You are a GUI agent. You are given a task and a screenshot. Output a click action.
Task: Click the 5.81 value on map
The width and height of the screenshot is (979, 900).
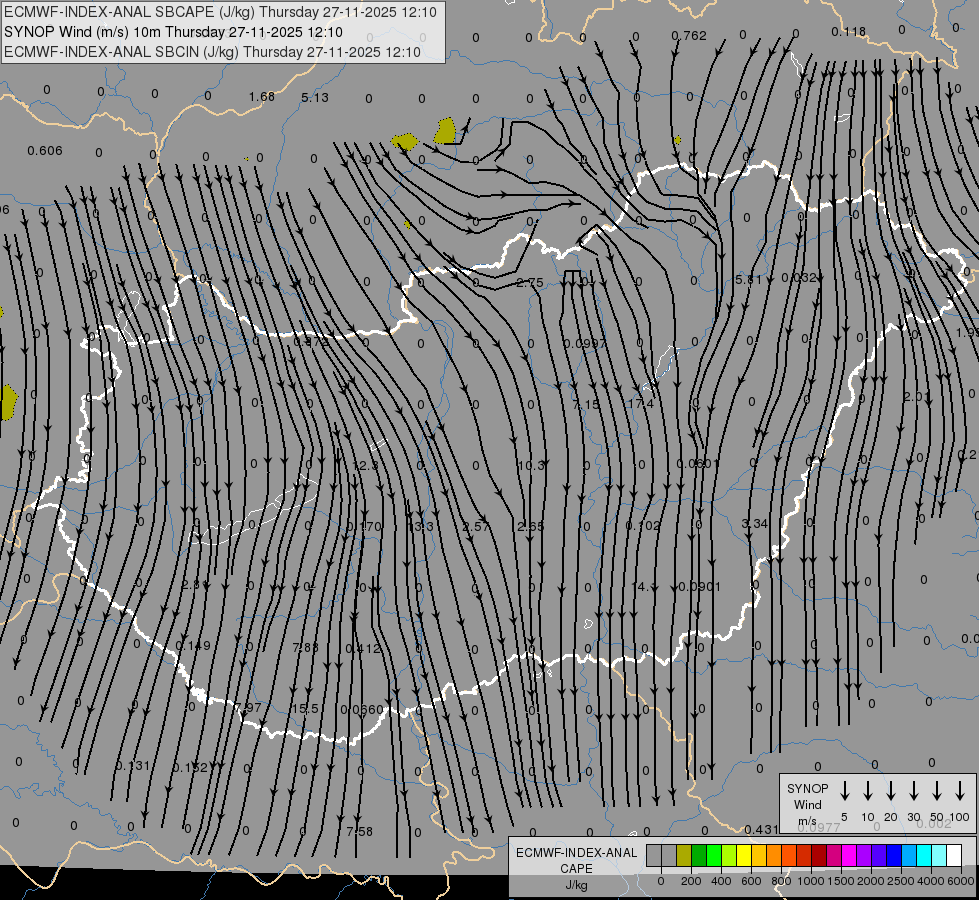[x=749, y=280]
